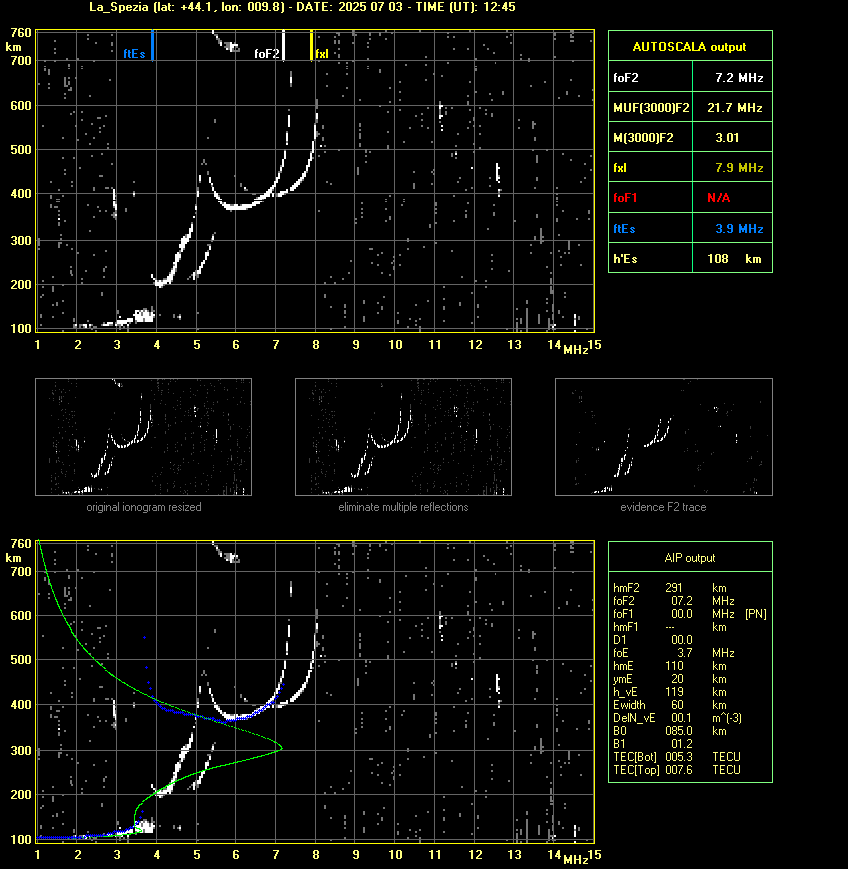Viewport: 848px width, 869px height.
Task: Click the h'Es value '108 km'
Action: (x=734, y=259)
